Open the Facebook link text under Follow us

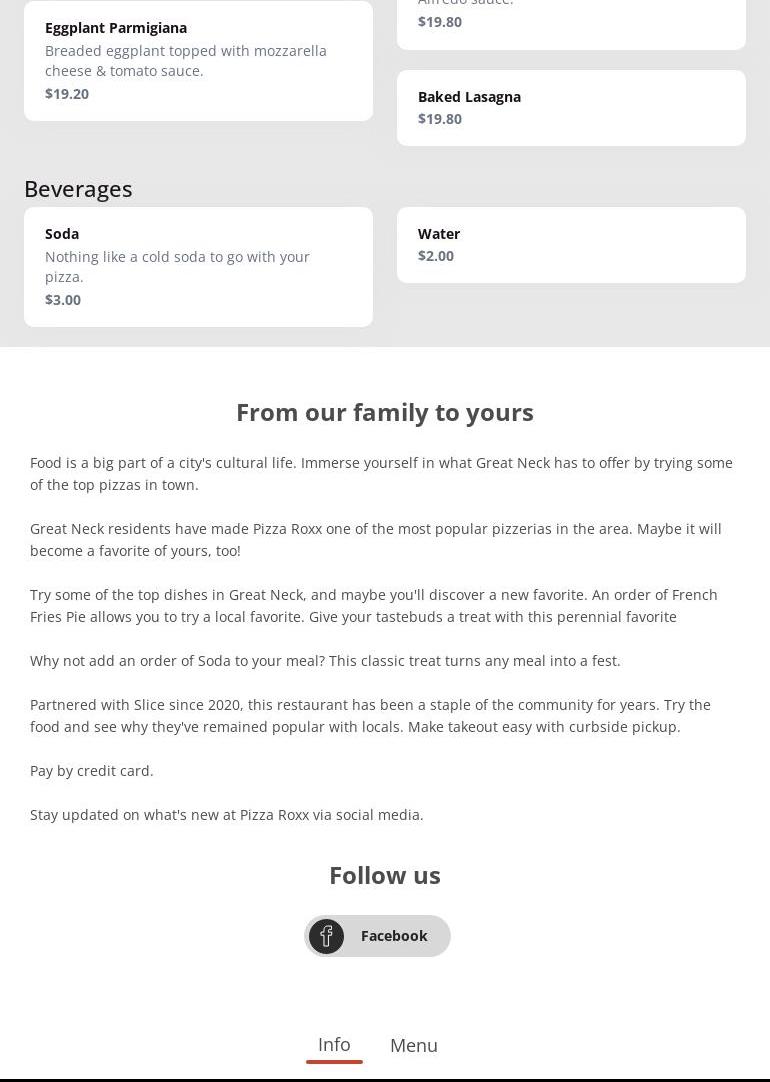(x=394, y=936)
